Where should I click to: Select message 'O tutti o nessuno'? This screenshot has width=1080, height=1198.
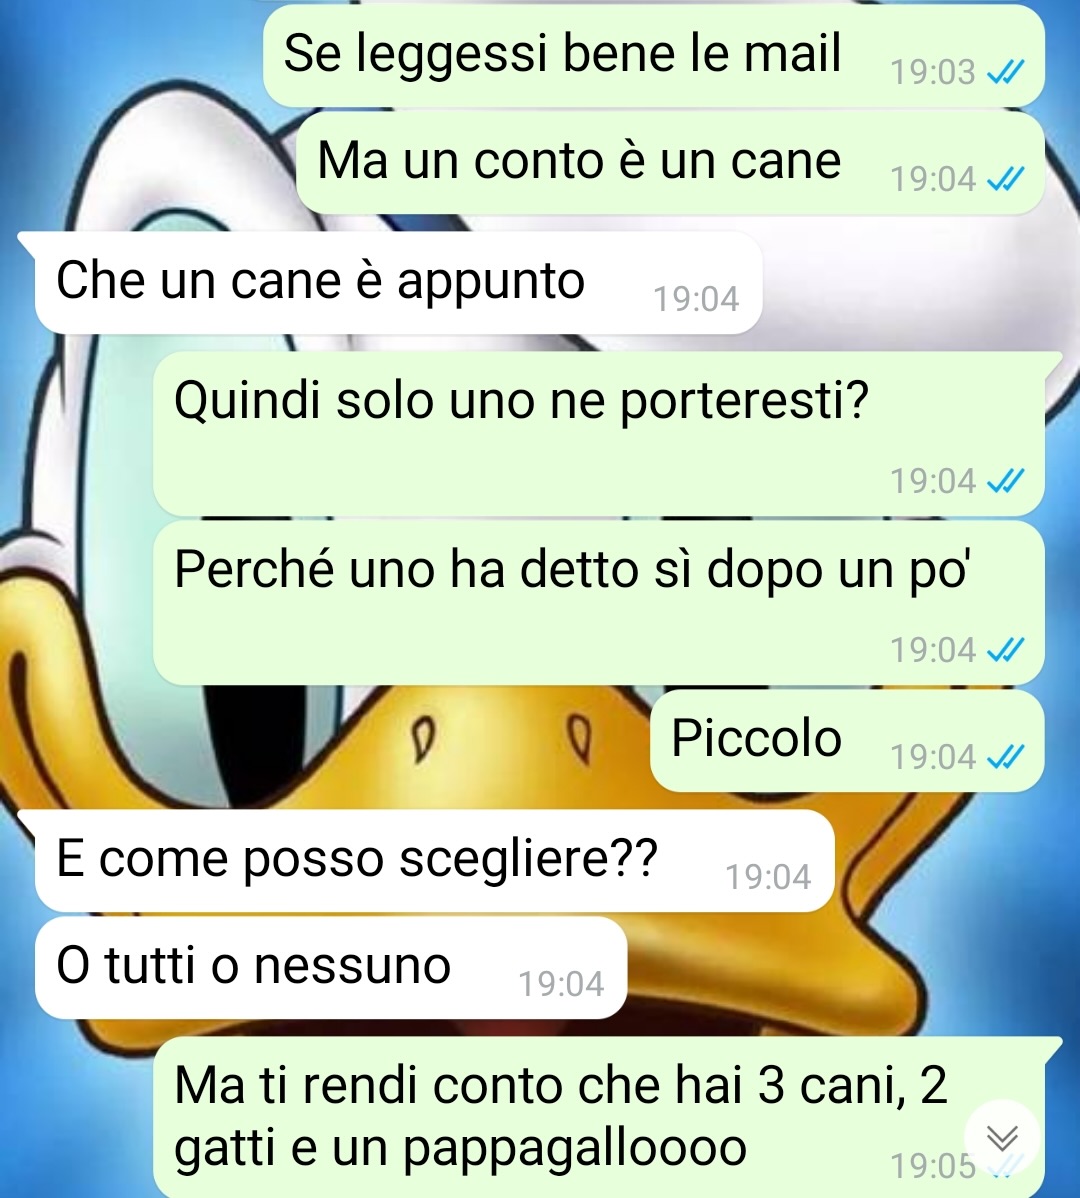[331, 968]
